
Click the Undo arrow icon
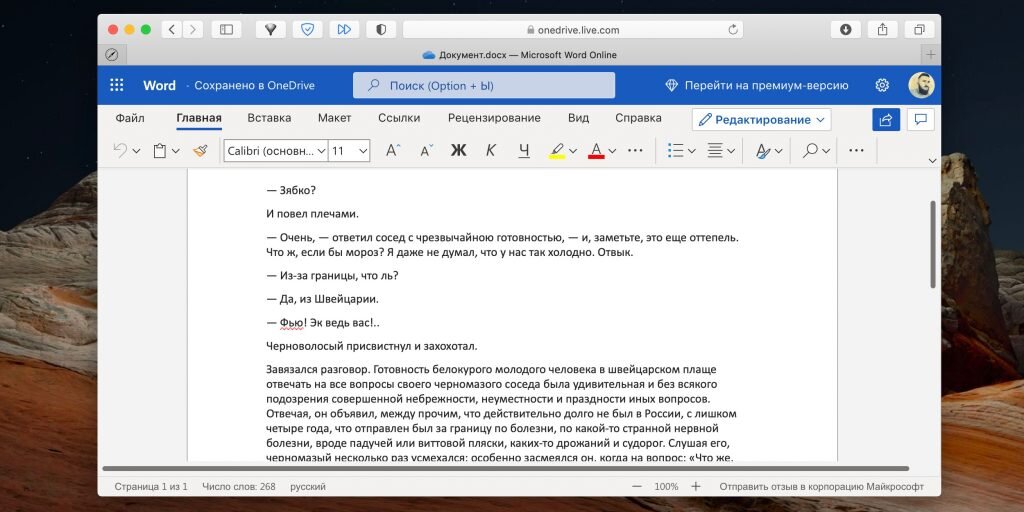pos(120,151)
